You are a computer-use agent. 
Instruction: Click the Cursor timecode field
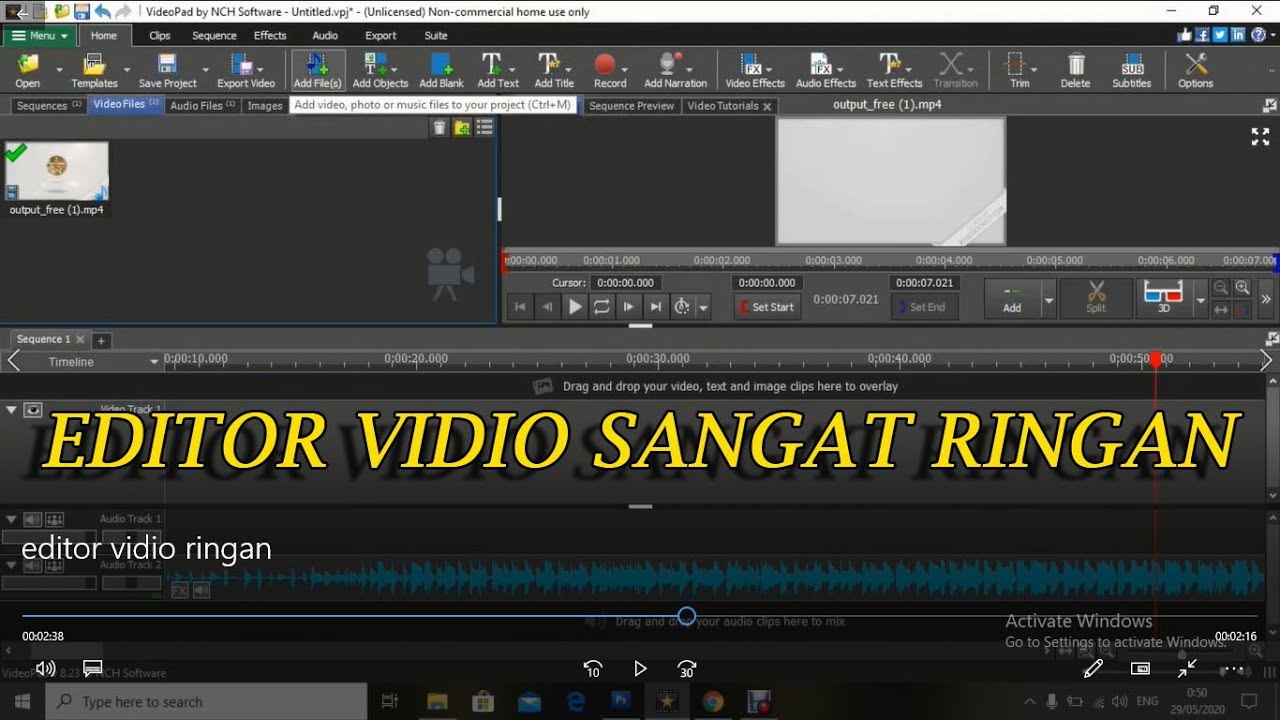[625, 283]
